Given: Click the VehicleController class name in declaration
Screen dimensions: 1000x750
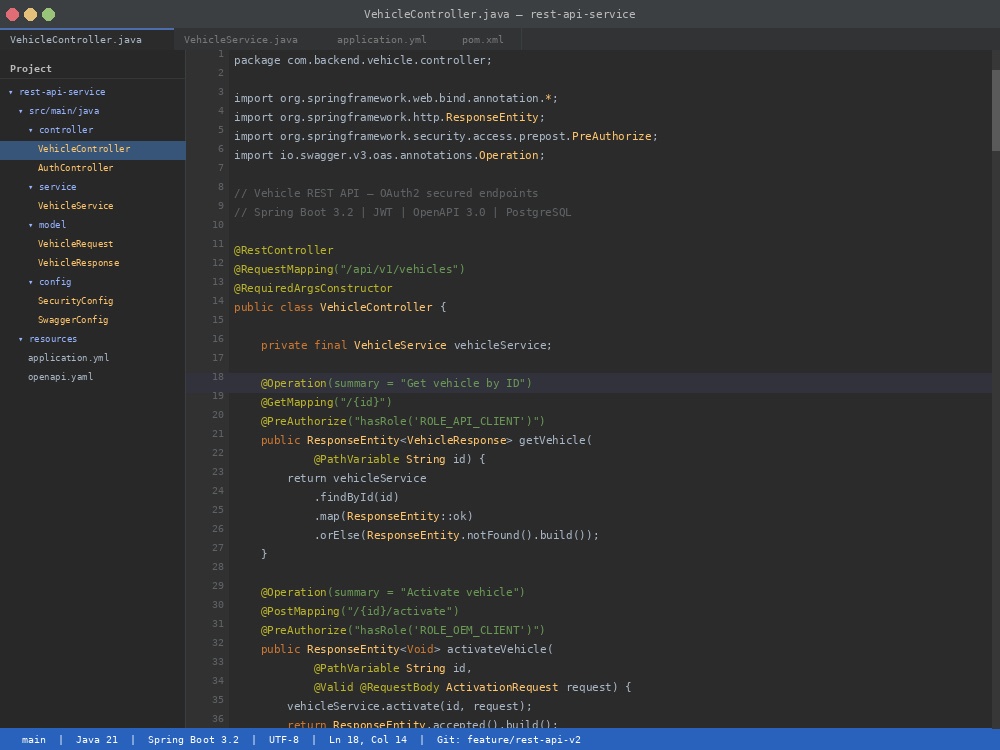Looking at the screenshot, I should (376, 307).
